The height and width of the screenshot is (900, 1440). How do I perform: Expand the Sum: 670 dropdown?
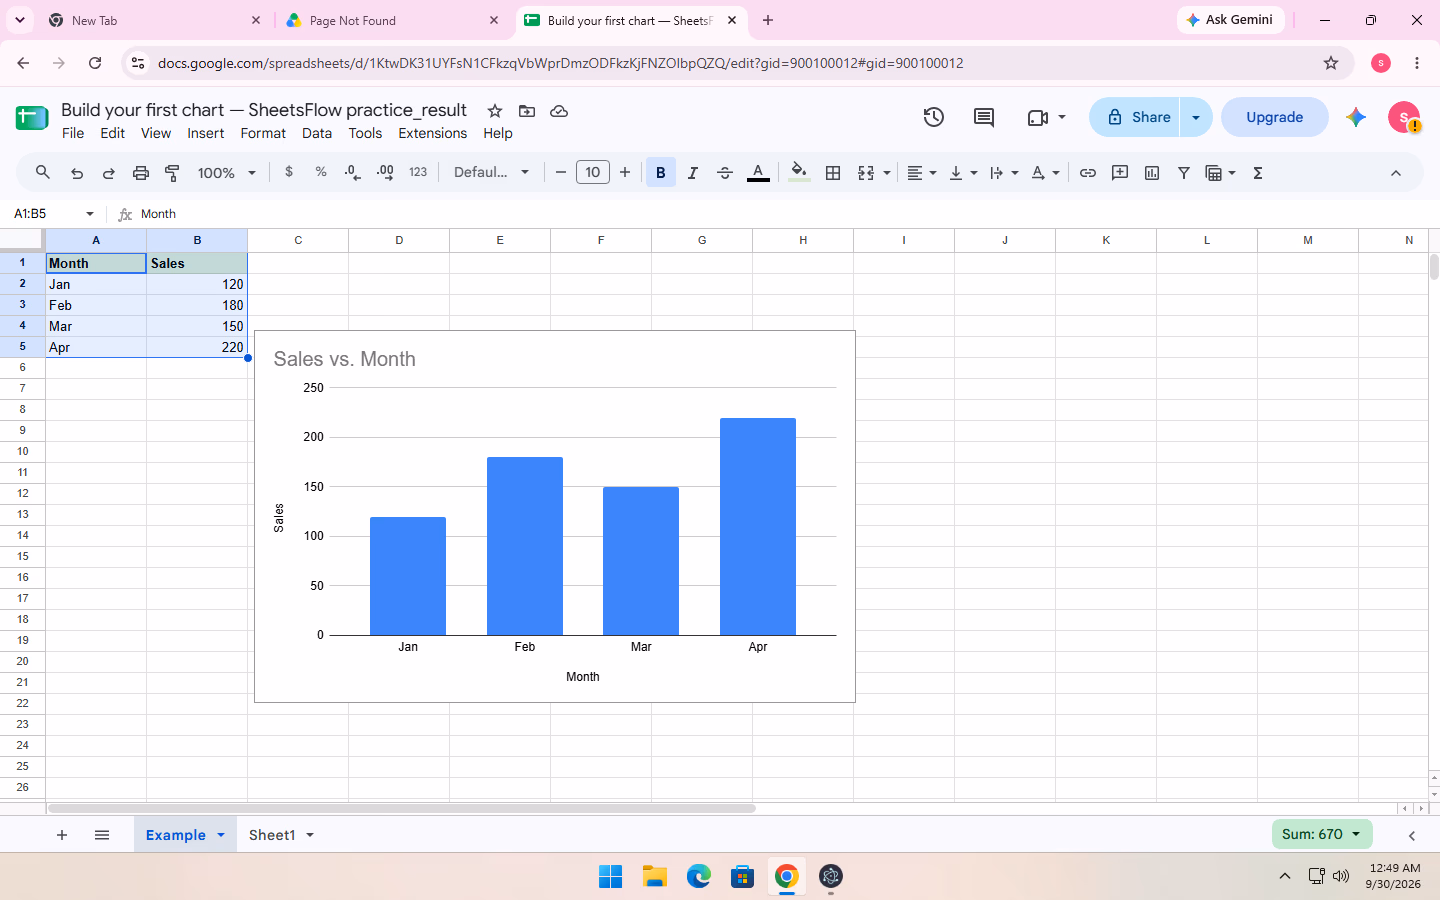[1322, 834]
